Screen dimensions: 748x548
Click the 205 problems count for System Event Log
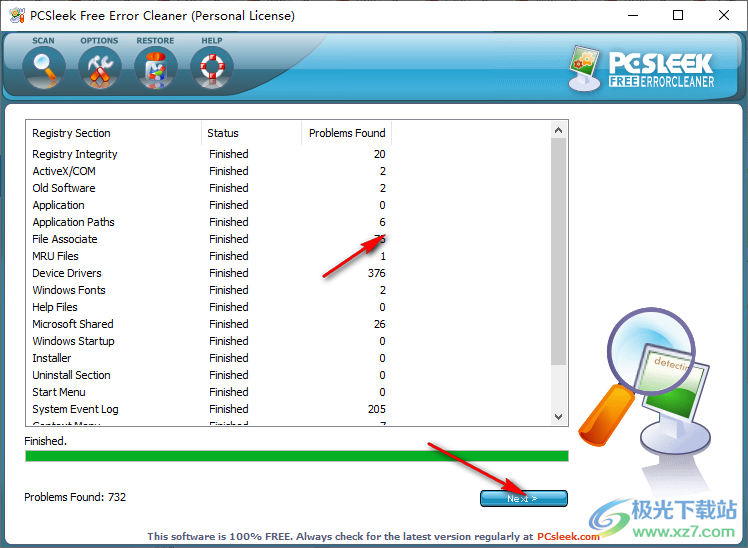[376, 409]
